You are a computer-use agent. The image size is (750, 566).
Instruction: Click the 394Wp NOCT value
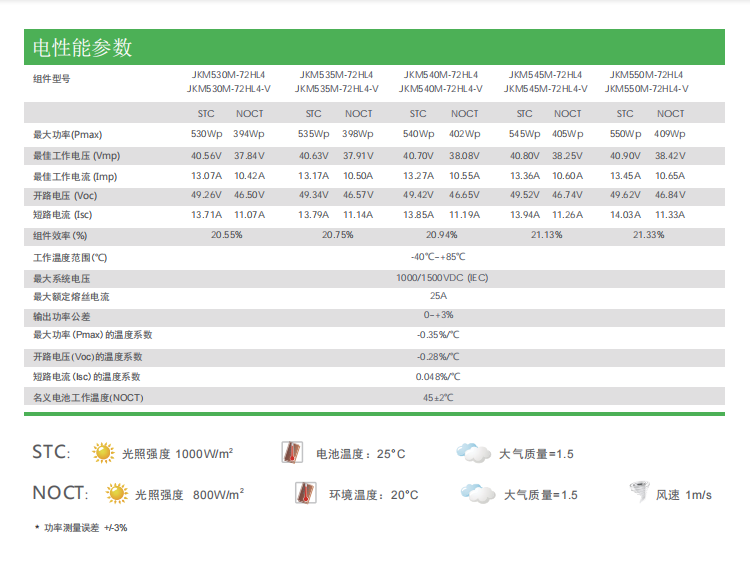click(x=249, y=134)
